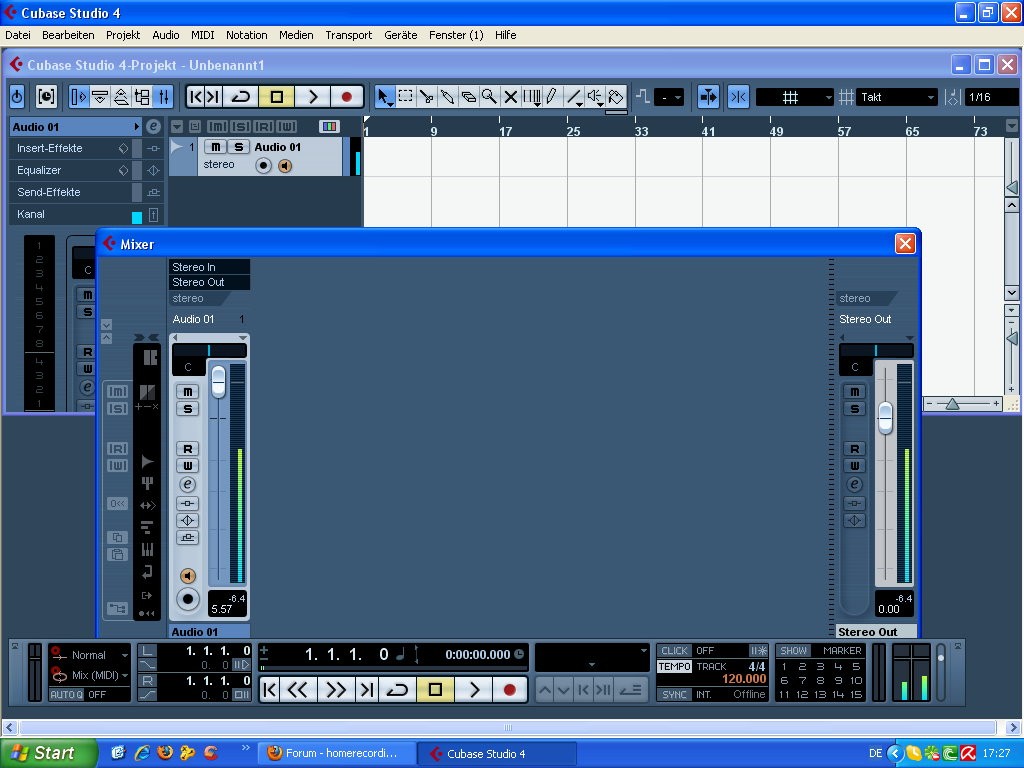Enable record on Audio 01 track
This screenshot has height=768, width=1024.
click(263, 166)
